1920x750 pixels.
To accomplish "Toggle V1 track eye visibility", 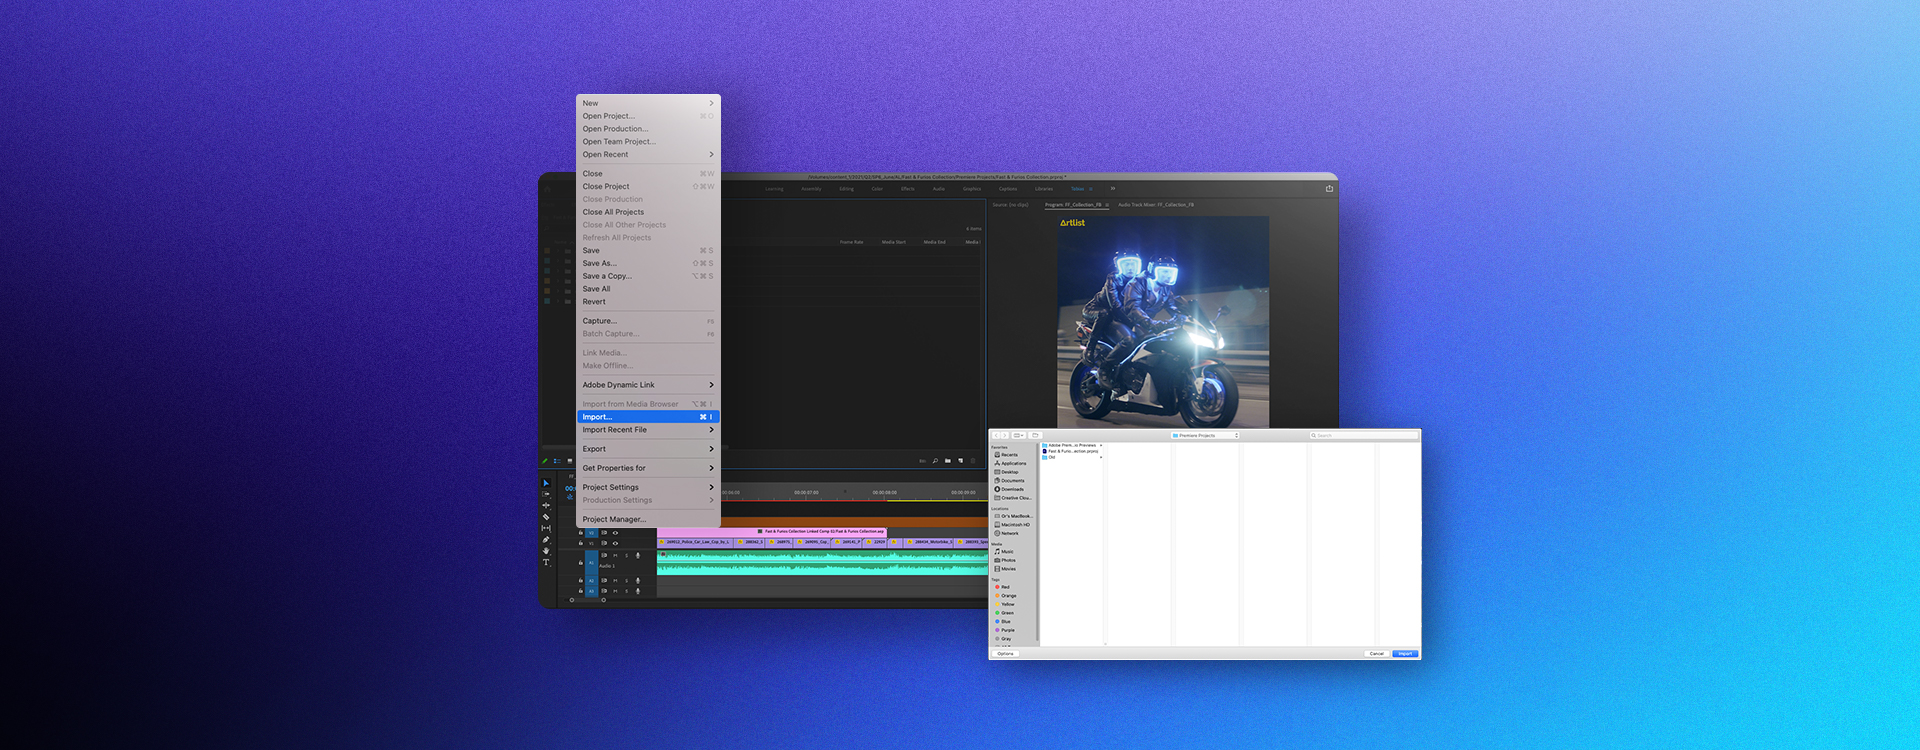I will click(615, 543).
